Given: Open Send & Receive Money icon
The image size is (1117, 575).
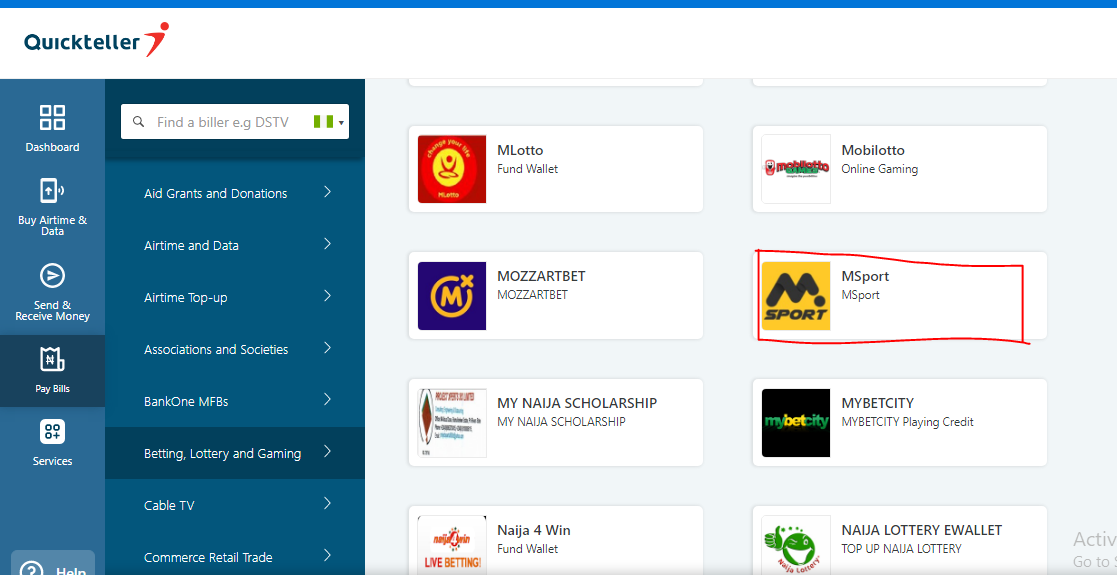Looking at the screenshot, I should pos(52,275).
